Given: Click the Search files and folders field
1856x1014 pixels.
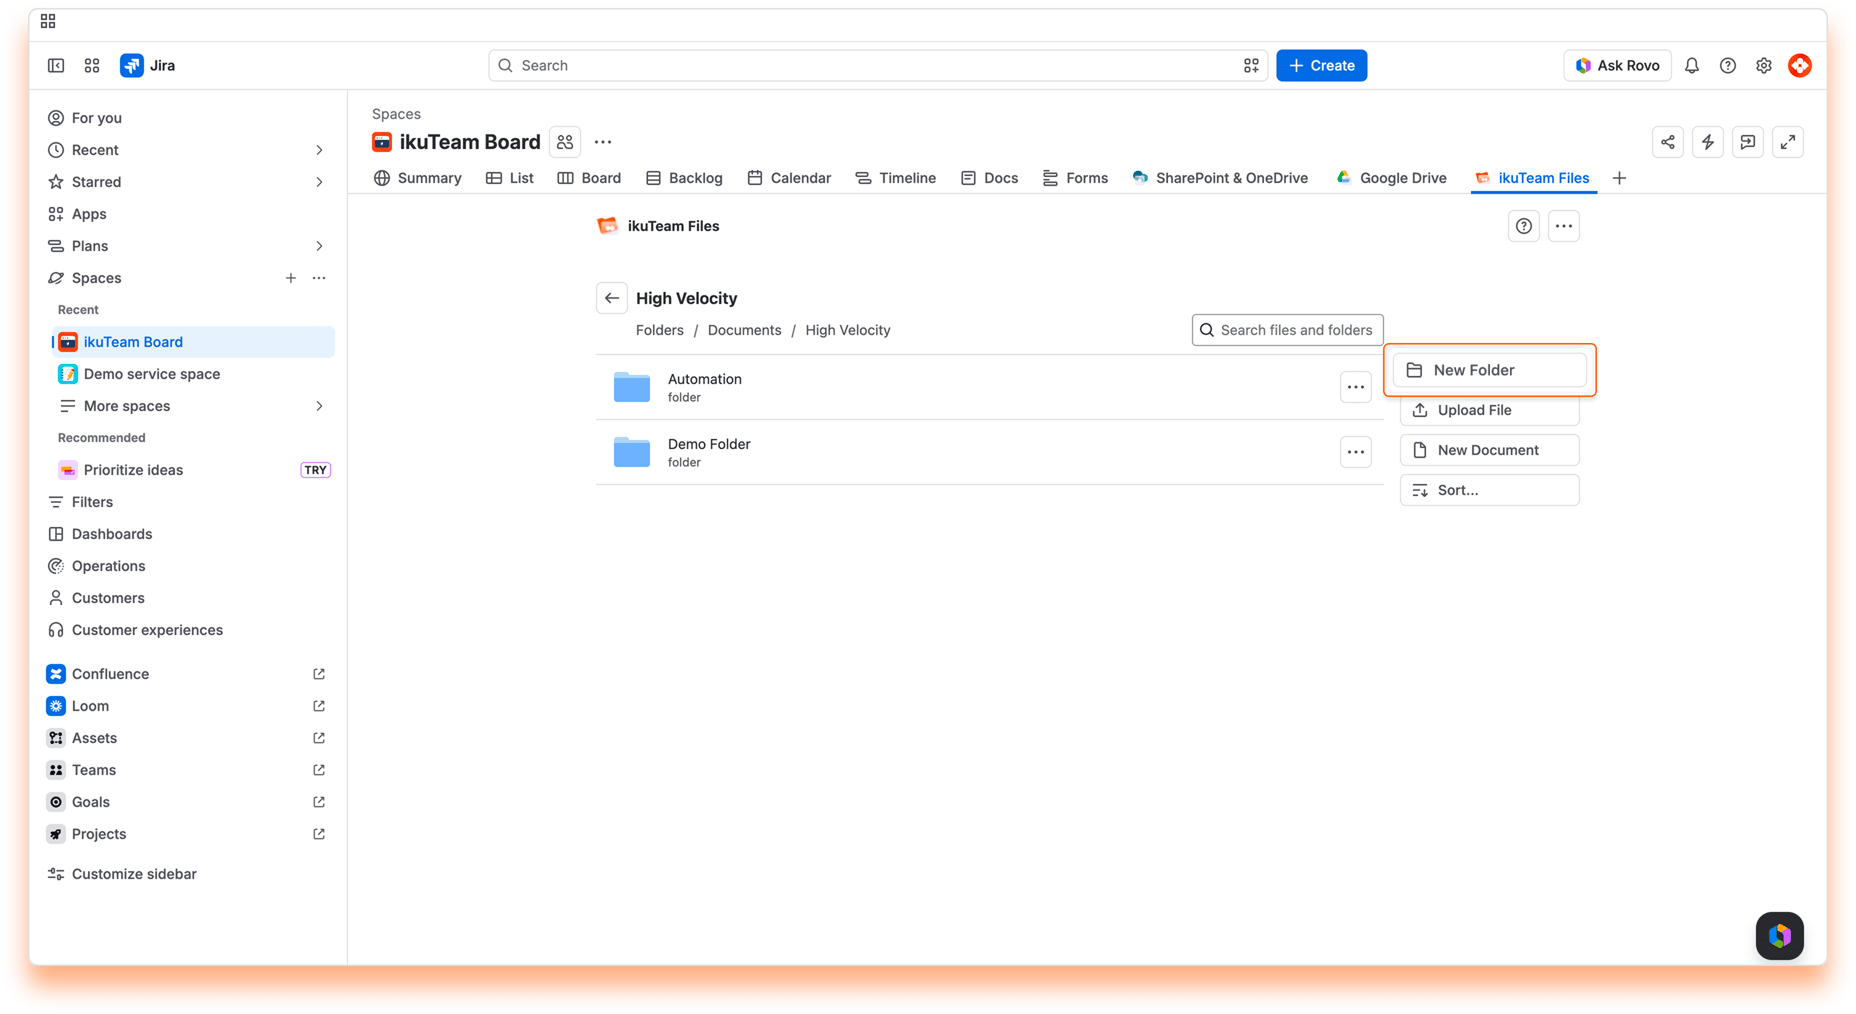Looking at the screenshot, I should point(1288,330).
